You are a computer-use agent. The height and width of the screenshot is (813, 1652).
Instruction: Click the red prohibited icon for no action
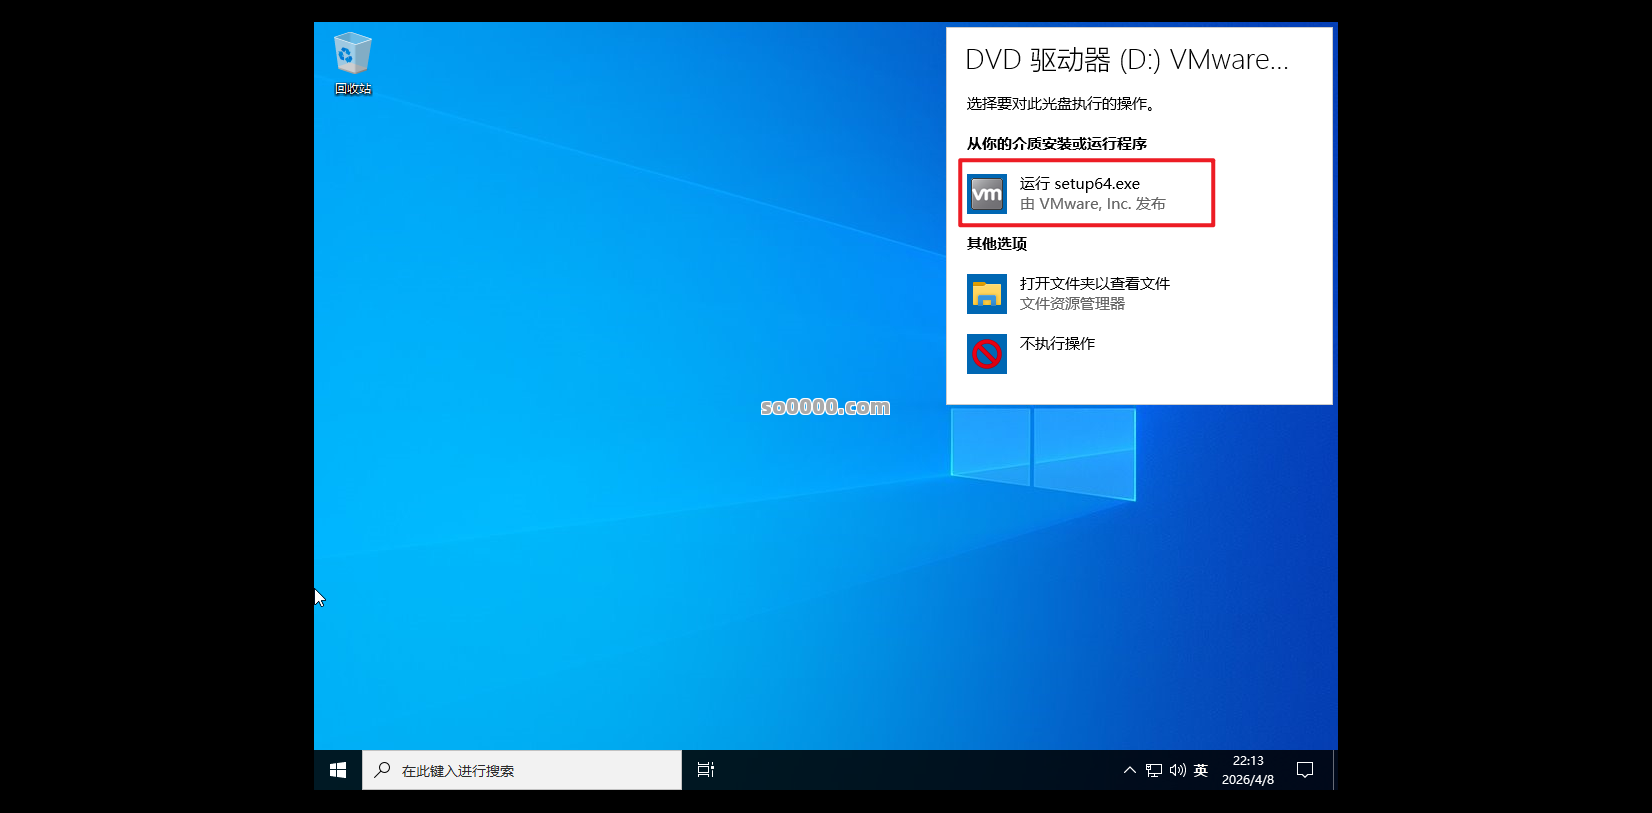tap(987, 354)
